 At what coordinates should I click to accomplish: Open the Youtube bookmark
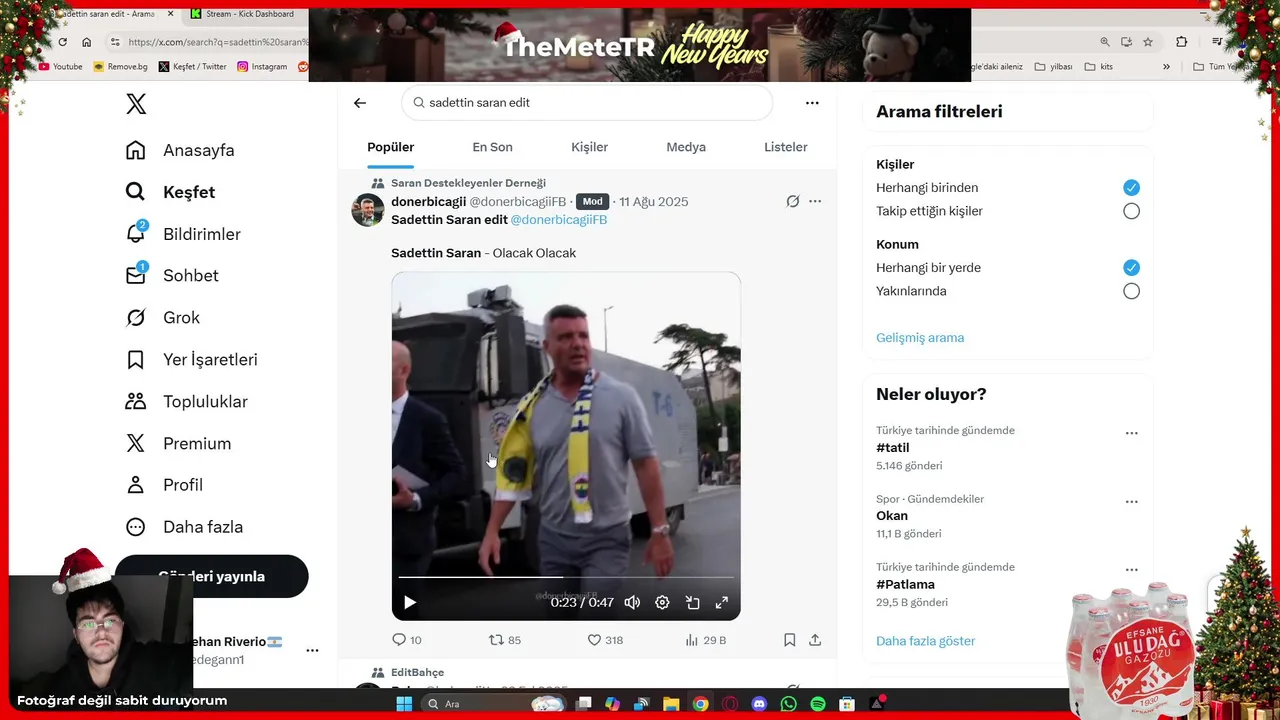point(61,67)
